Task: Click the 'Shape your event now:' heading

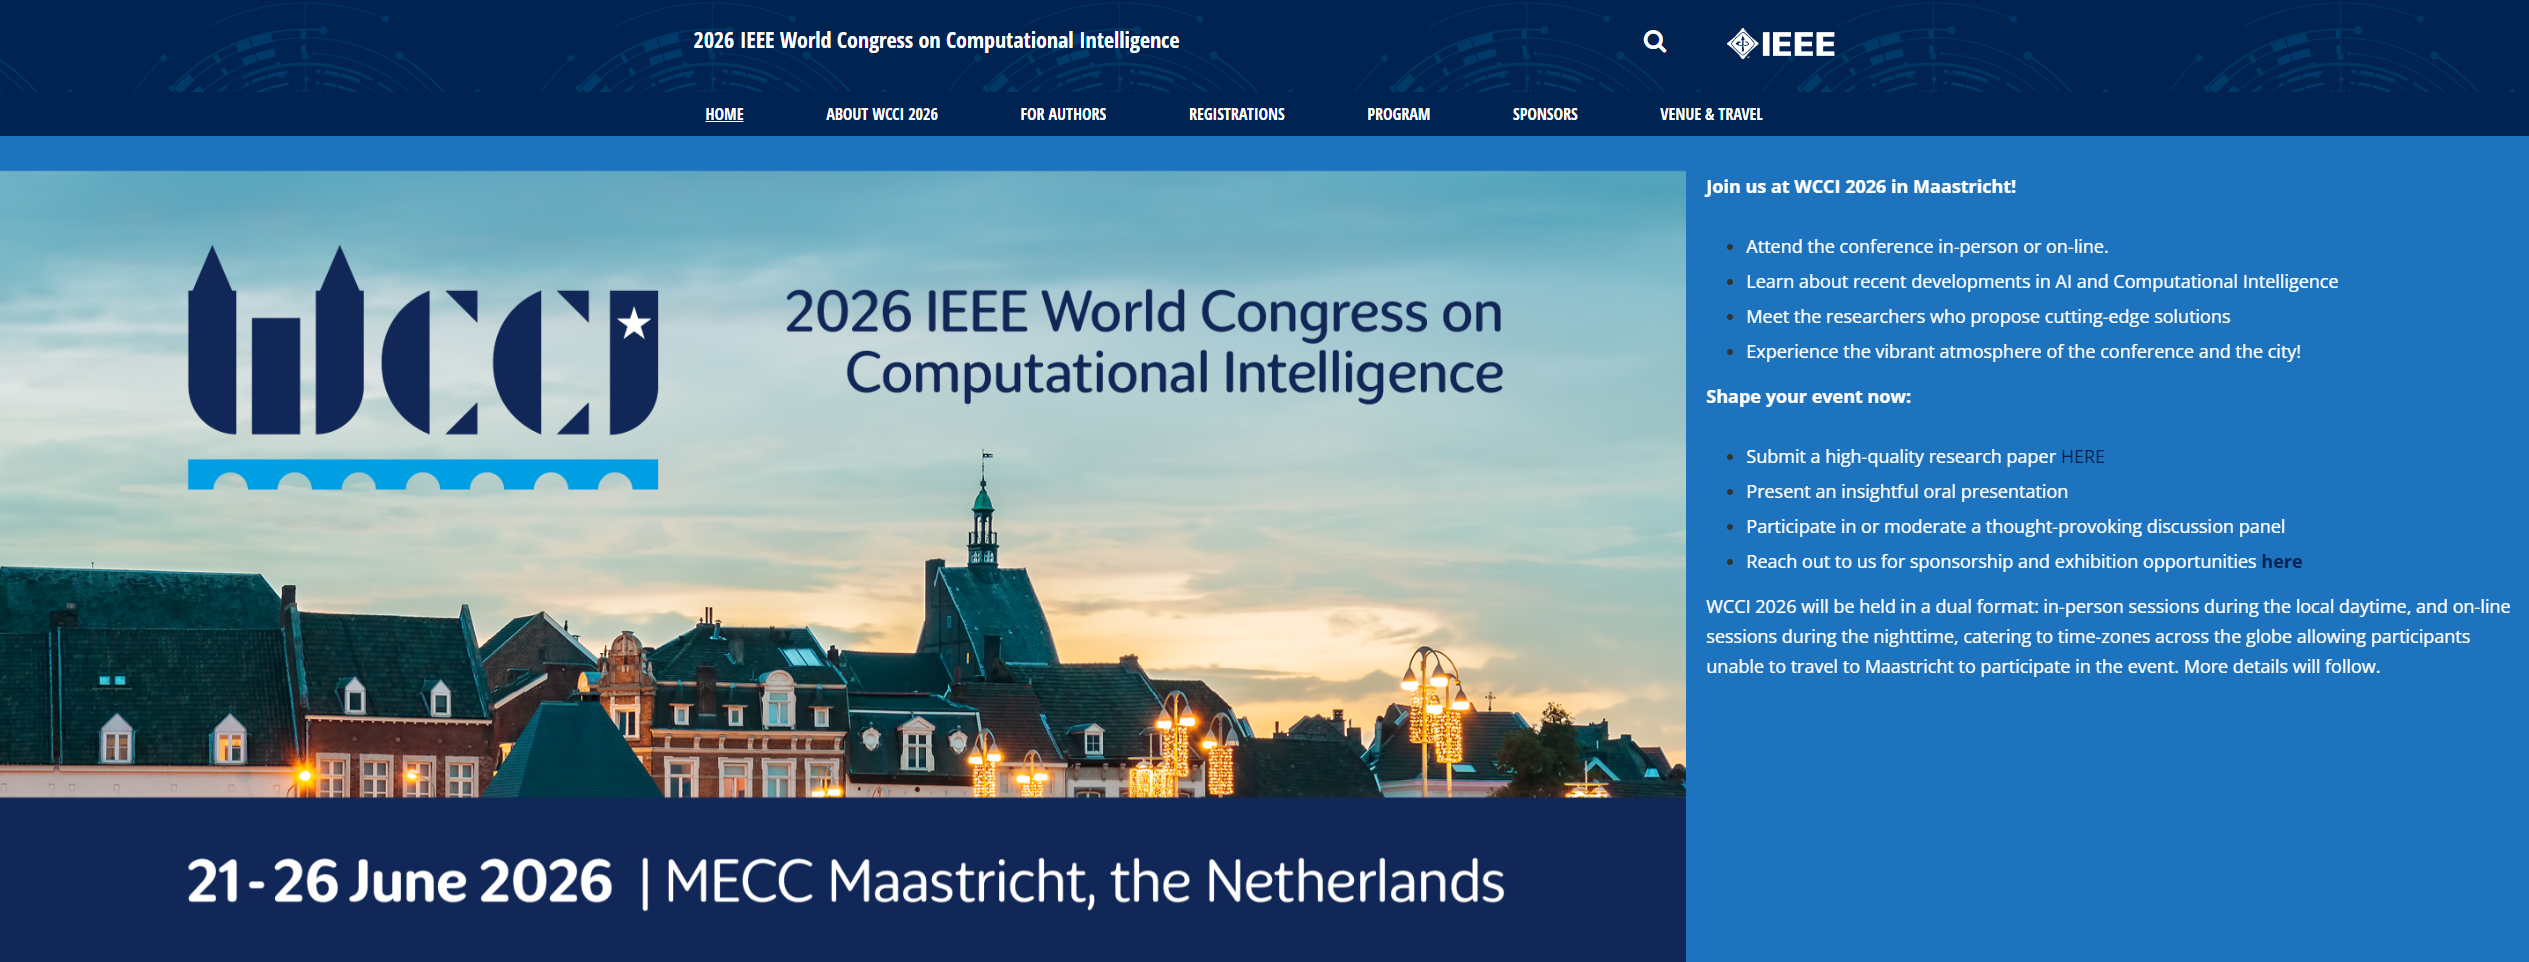Action: pos(1808,397)
